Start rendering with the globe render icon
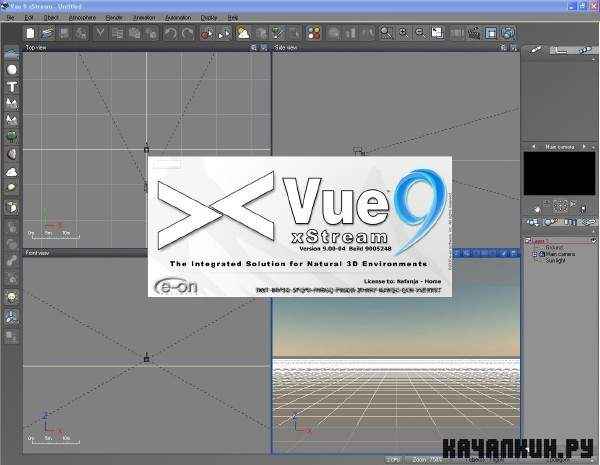Image resolution: width=600 pixels, height=465 pixels. pyautogui.click(x=508, y=33)
